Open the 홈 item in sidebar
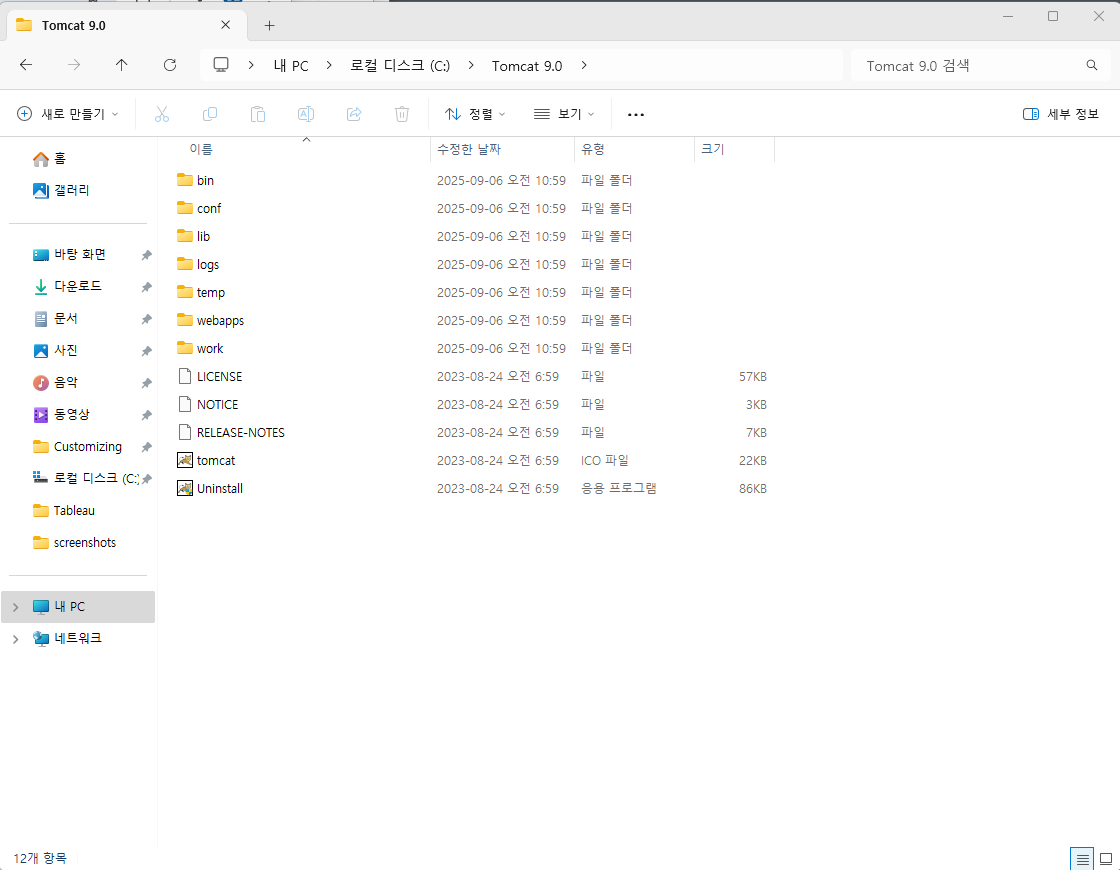The width and height of the screenshot is (1120, 870). pyautogui.click(x=60, y=159)
